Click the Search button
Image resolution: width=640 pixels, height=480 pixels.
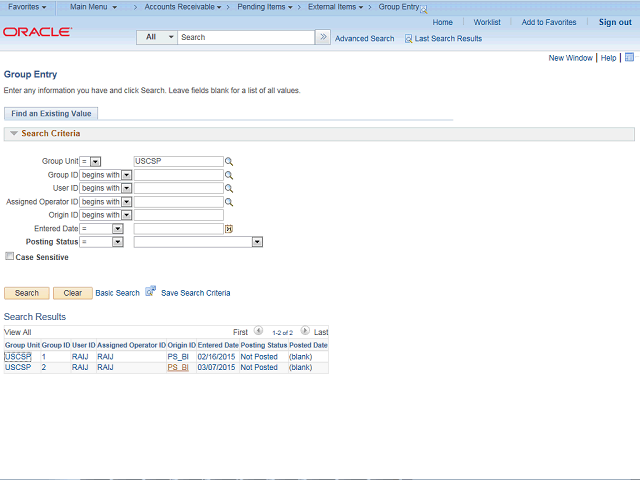(27, 293)
